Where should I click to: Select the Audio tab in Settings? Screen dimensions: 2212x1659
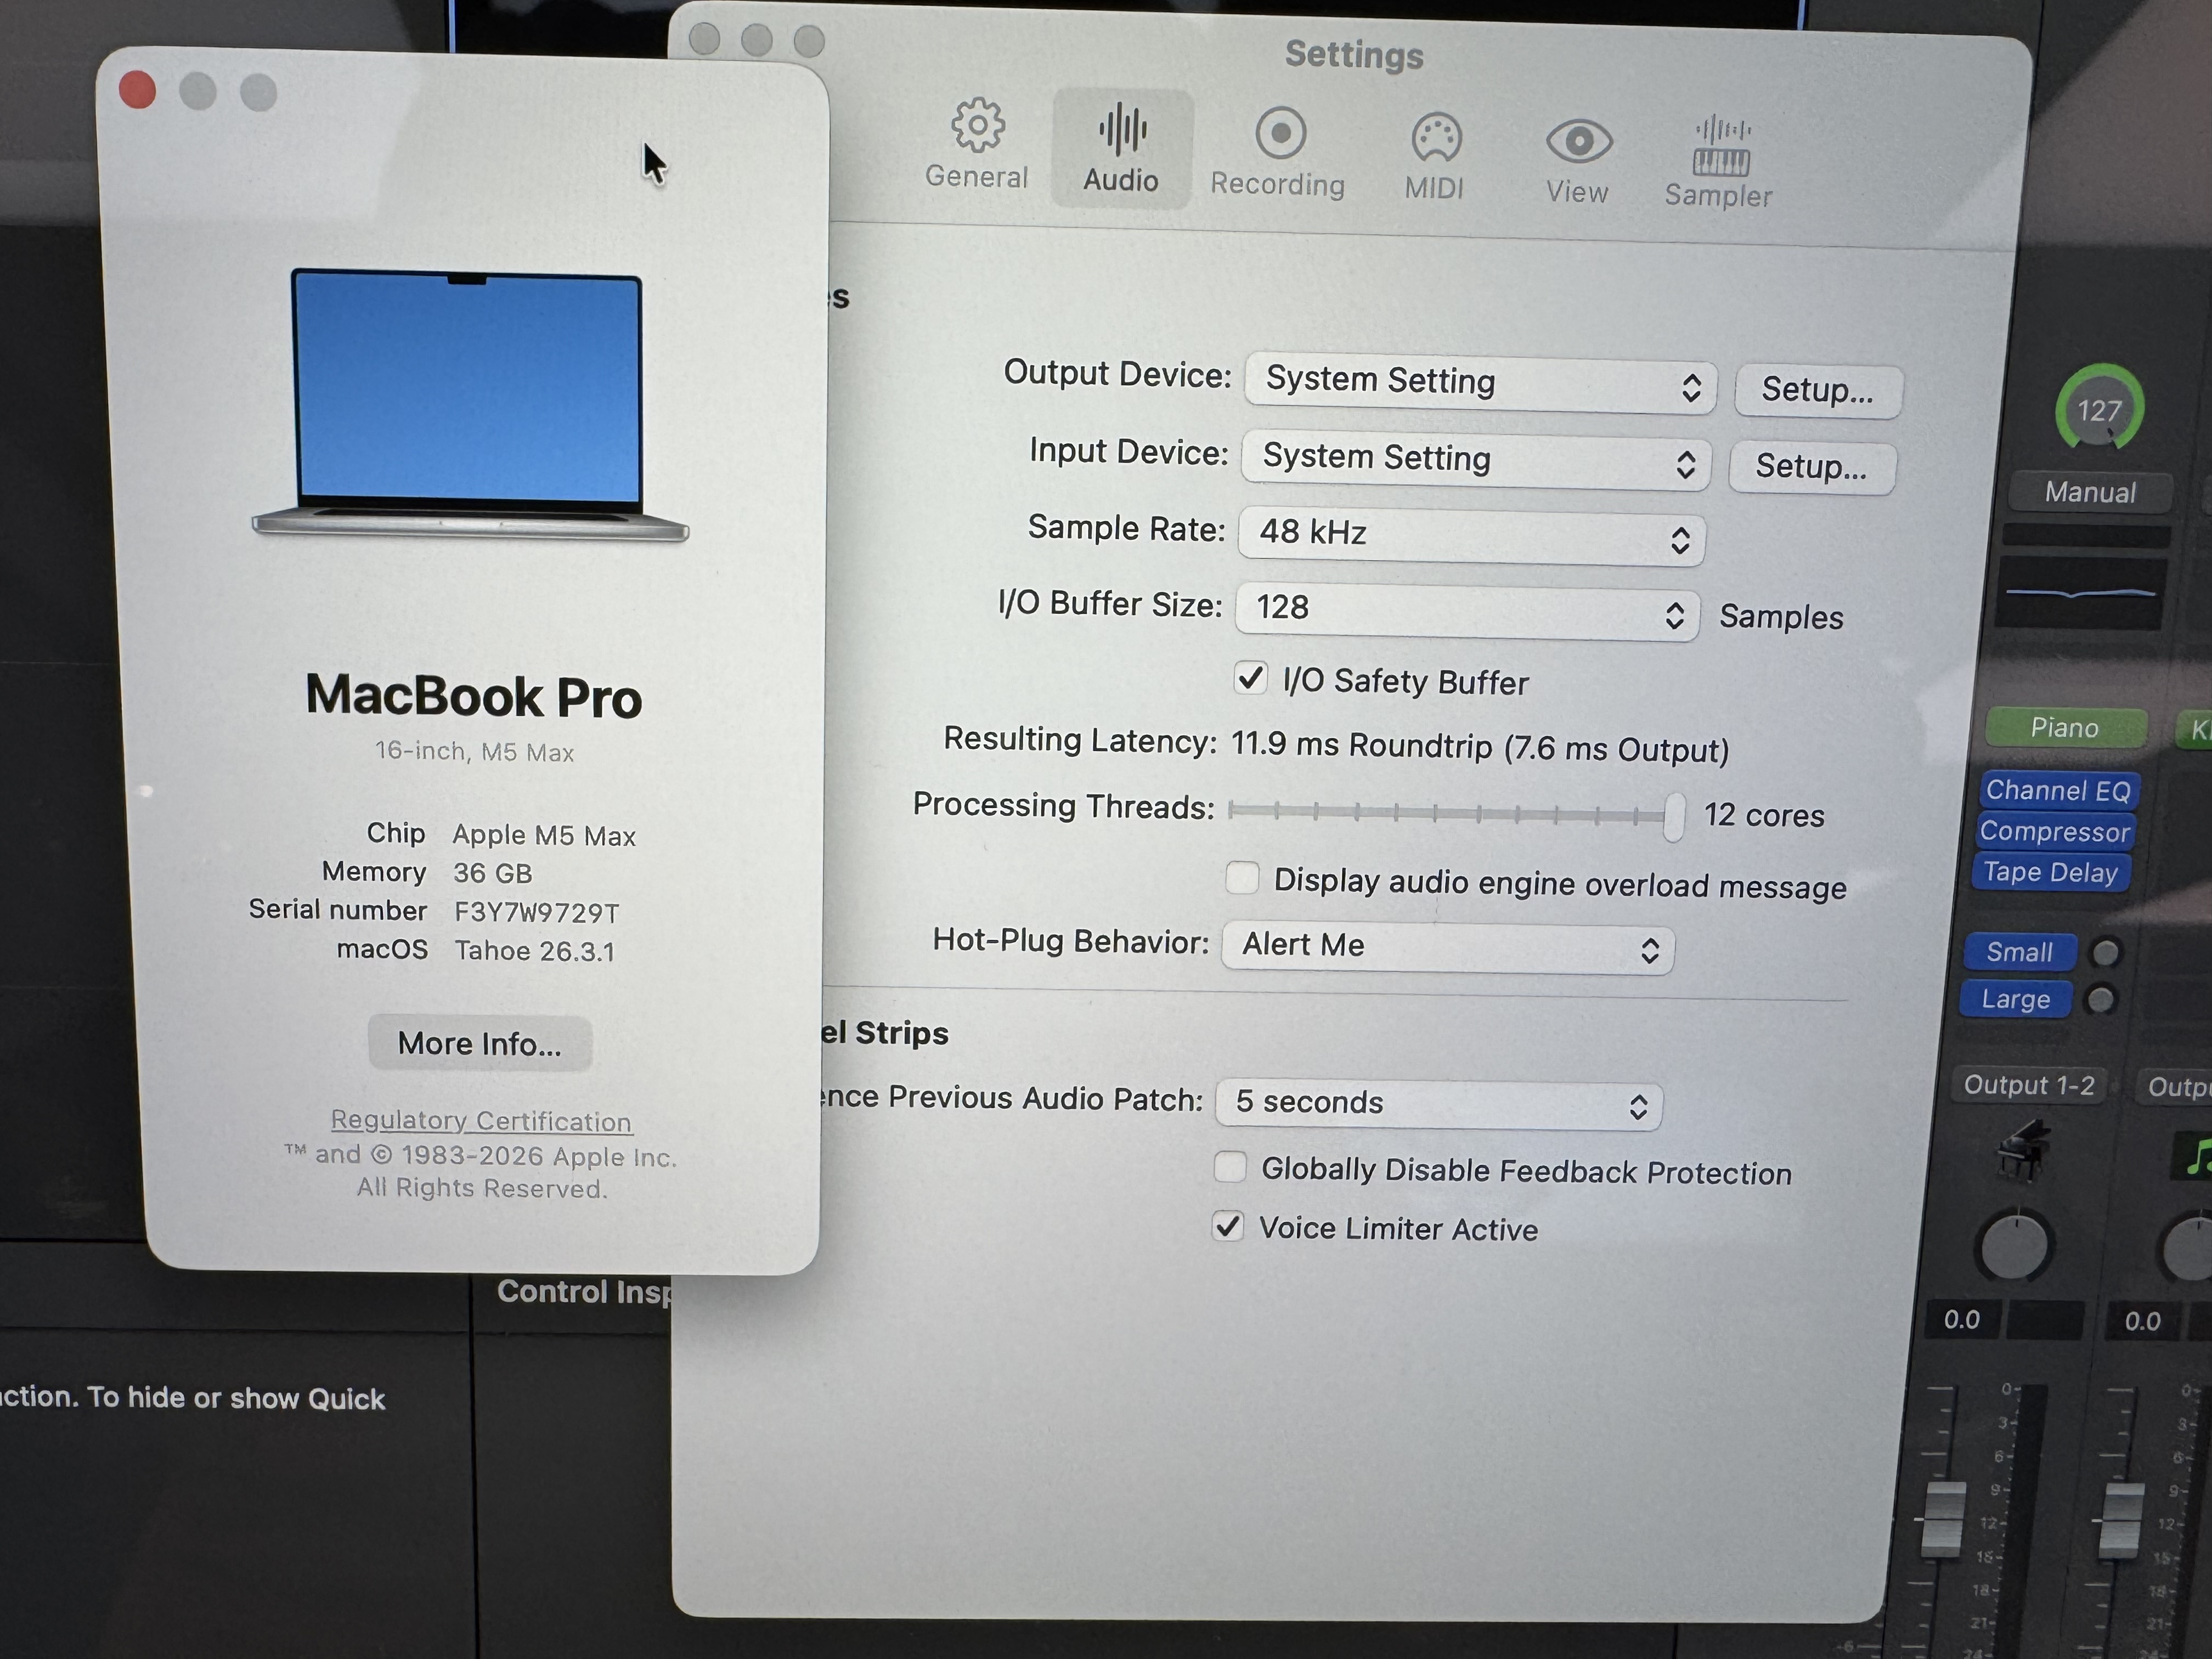tap(1121, 148)
